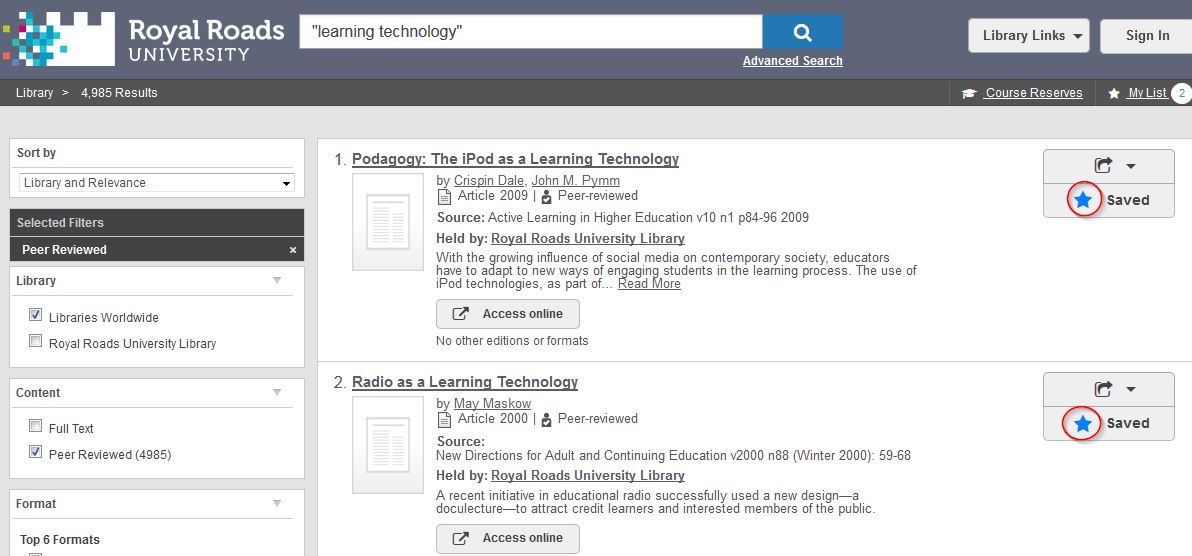Screen dimensions: 1192x556
Task: Click the share icon for the Radio result
Action: tap(1102, 389)
